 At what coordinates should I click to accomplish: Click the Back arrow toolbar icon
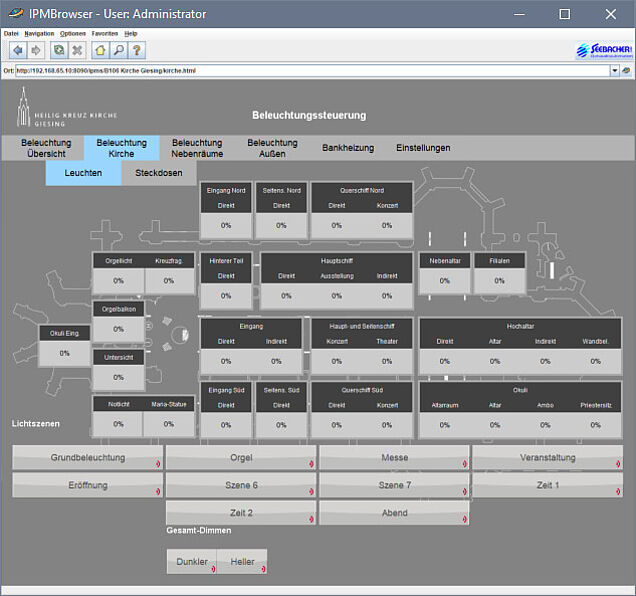pos(18,50)
